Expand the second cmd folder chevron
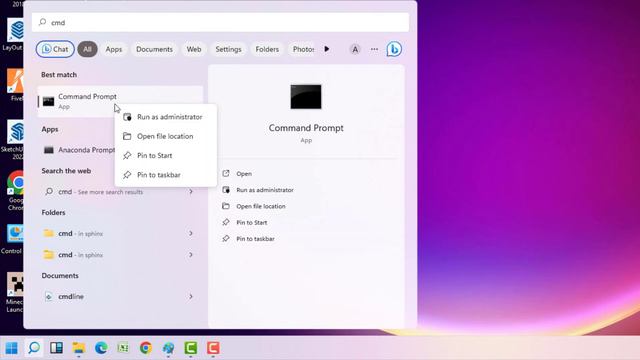The width and height of the screenshot is (640, 360). (191, 255)
